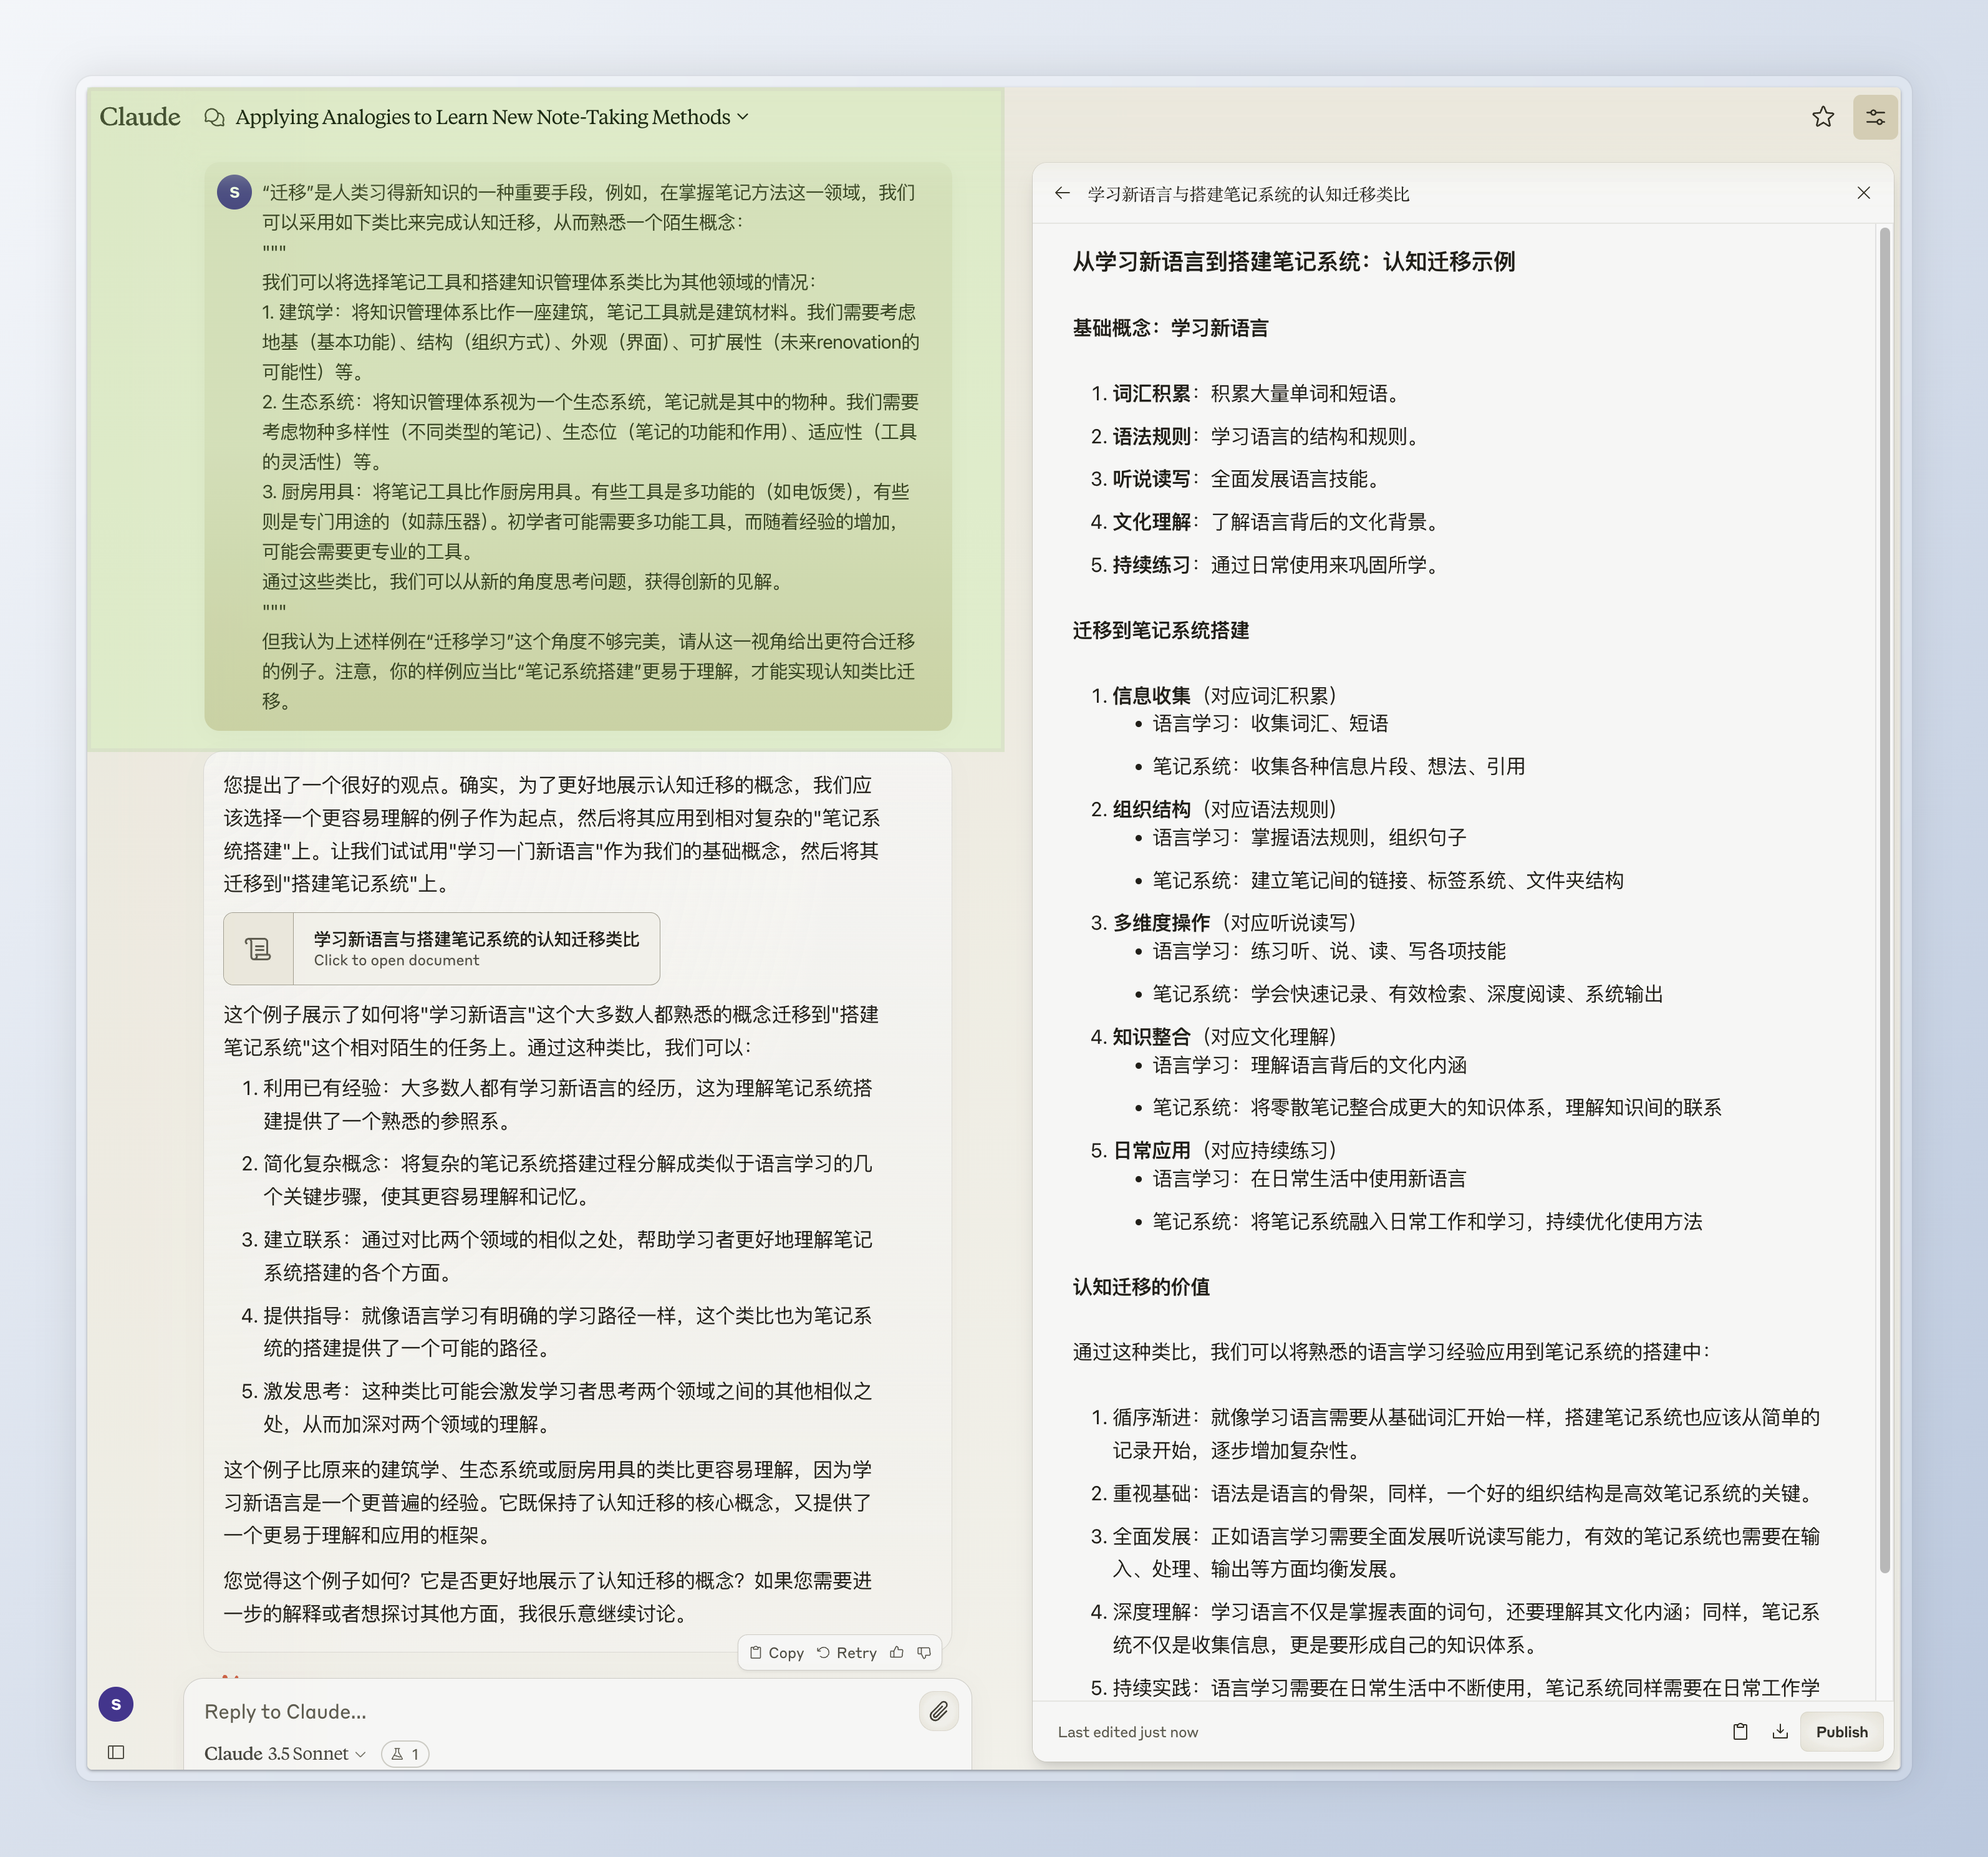1988x1857 pixels.
Task: Click the user avatar S at bottom left
Action: pos(116,1704)
